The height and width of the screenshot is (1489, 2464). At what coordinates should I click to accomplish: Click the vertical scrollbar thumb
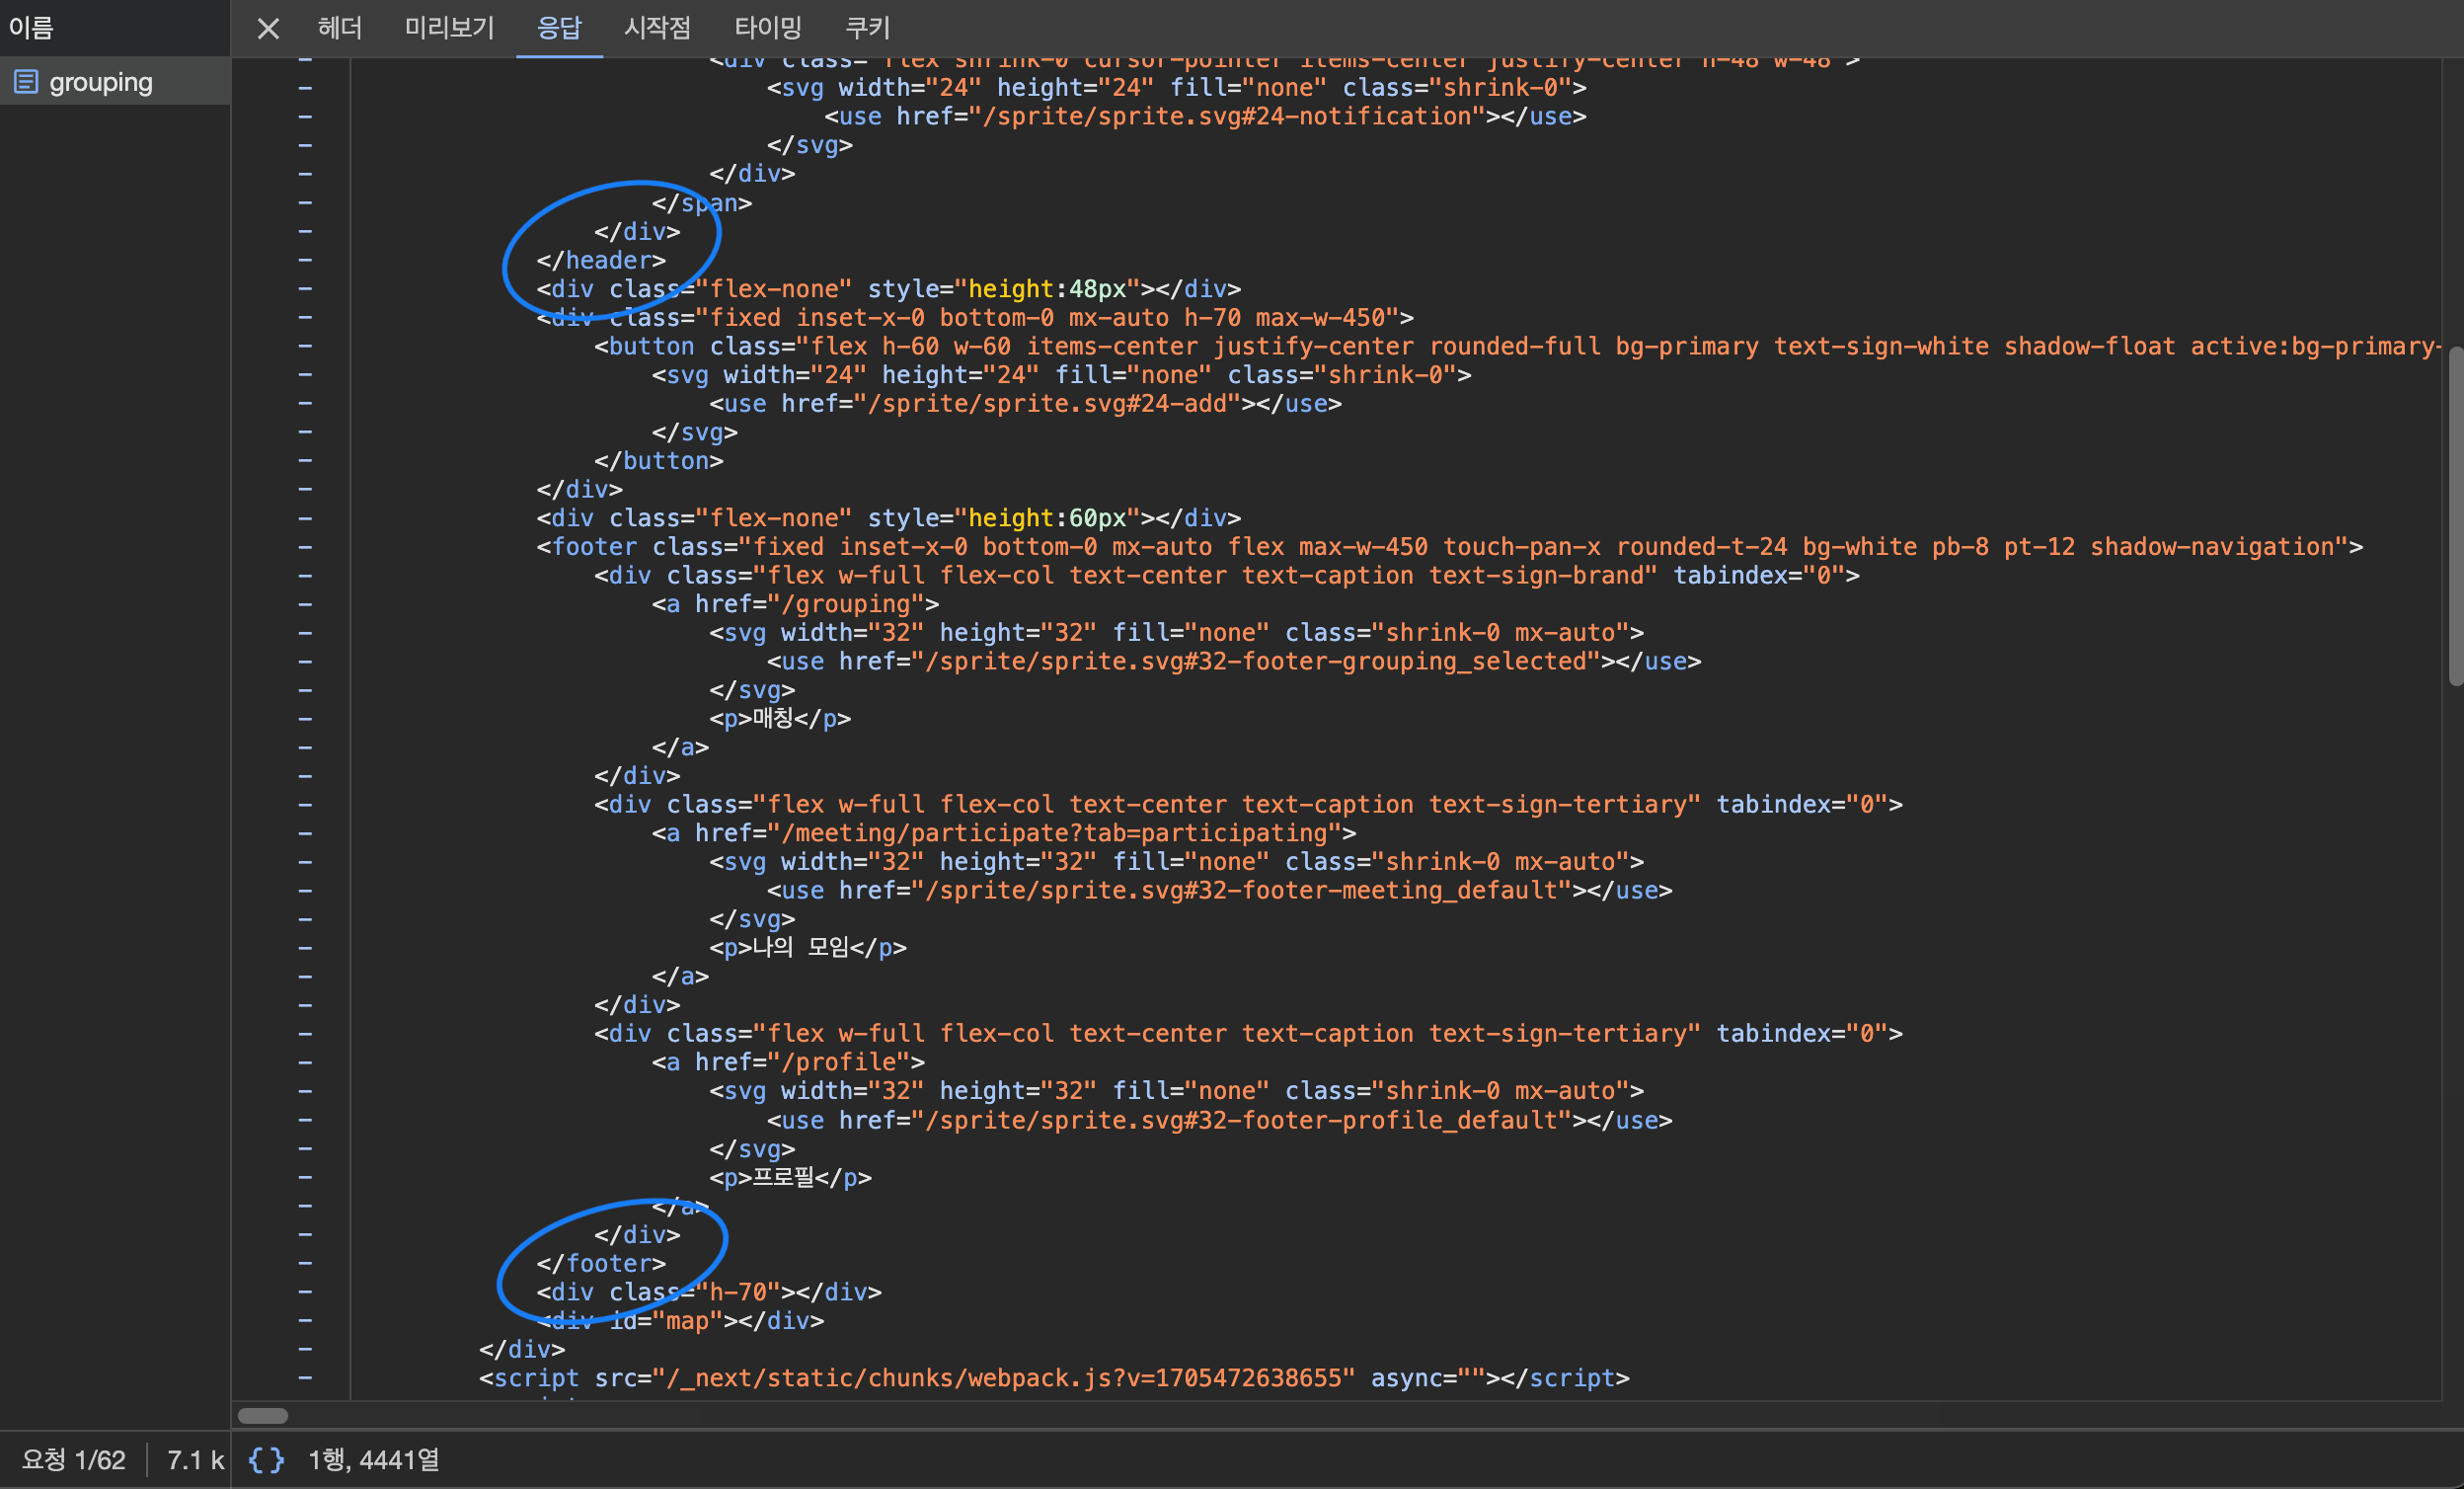pos(2455,515)
